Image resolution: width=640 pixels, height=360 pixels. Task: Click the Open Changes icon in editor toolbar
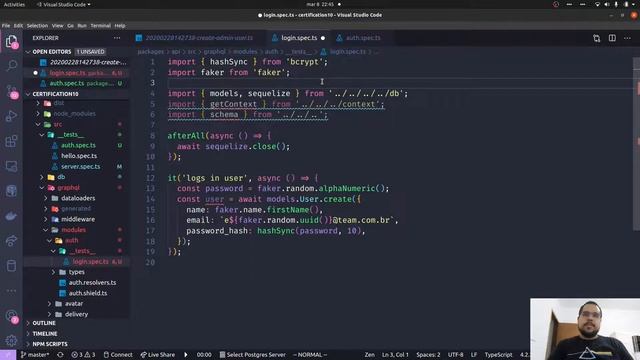pos(597,38)
